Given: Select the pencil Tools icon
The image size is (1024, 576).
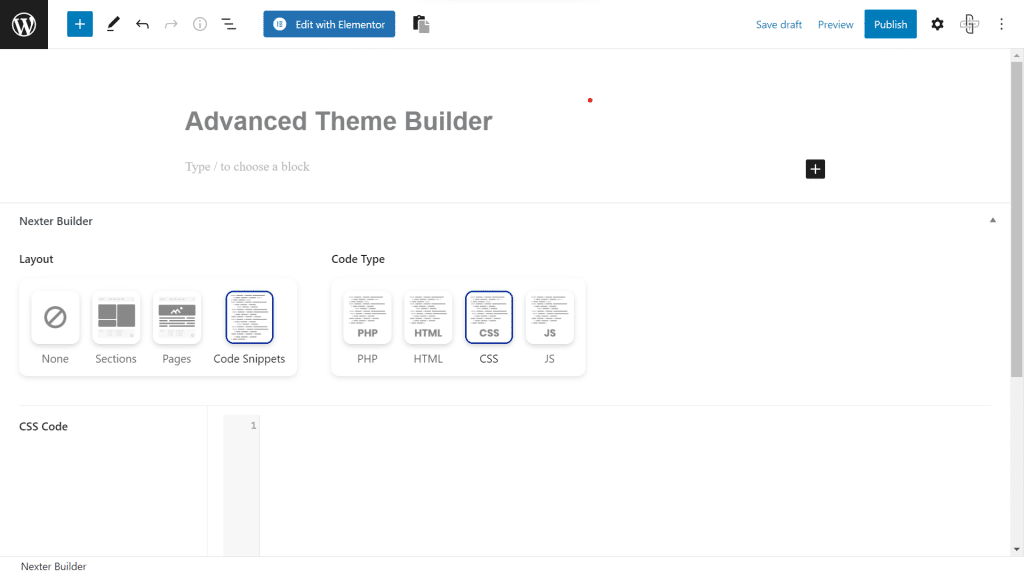Looking at the screenshot, I should (113, 24).
